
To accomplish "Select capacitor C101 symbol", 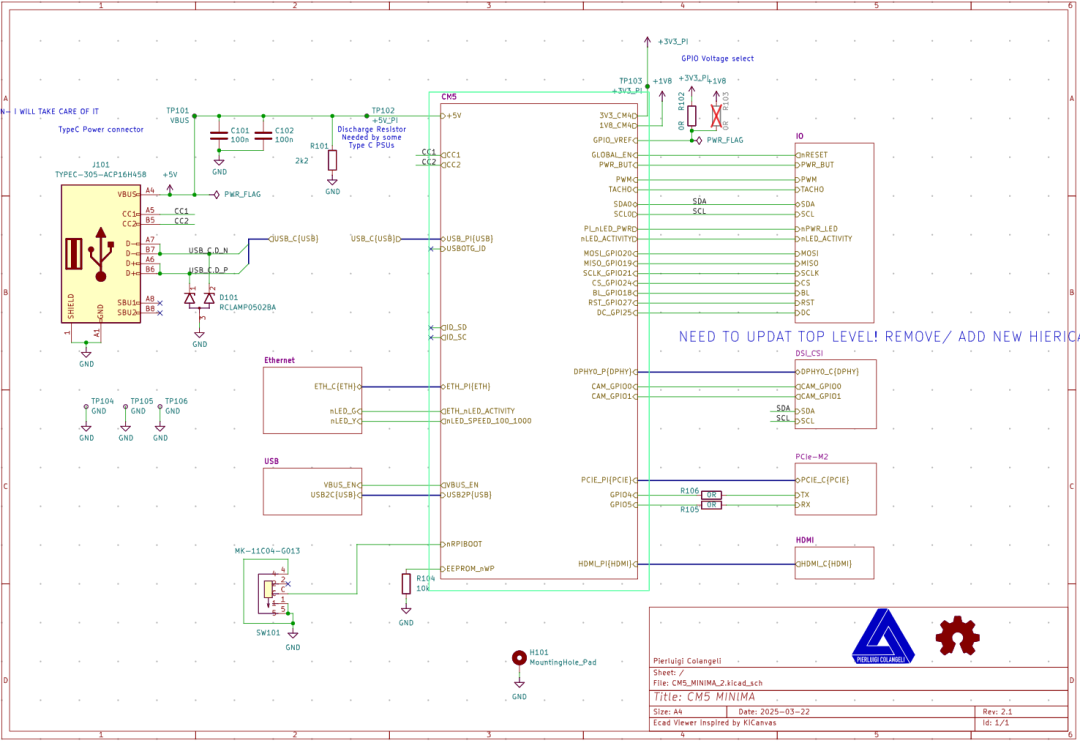I will [x=219, y=136].
